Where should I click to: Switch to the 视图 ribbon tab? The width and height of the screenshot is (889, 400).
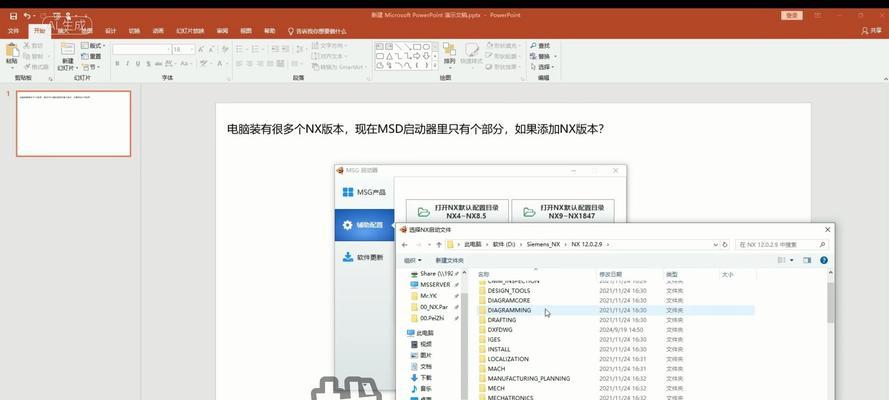246,31
